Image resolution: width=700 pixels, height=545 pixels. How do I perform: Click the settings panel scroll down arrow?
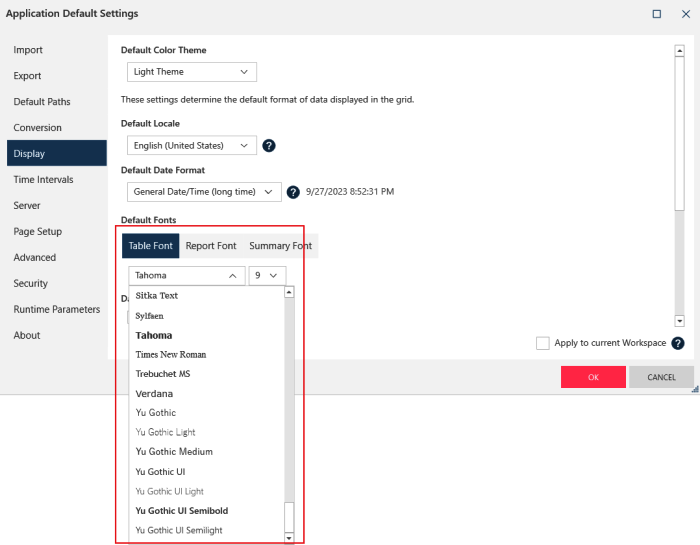click(679, 320)
